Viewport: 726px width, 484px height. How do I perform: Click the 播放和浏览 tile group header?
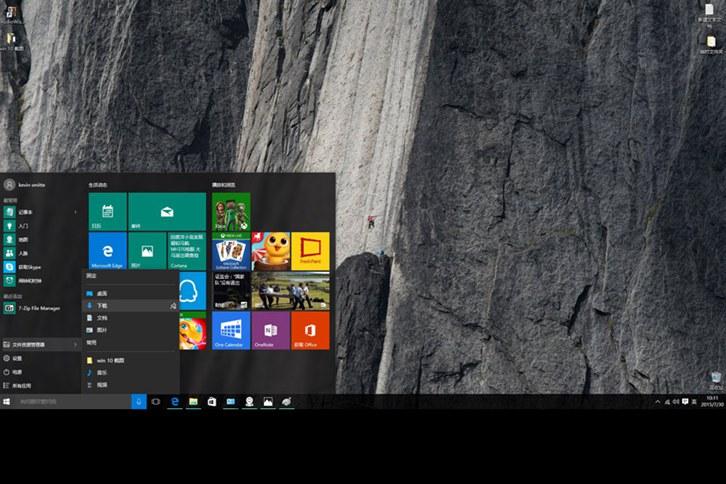pos(224,185)
